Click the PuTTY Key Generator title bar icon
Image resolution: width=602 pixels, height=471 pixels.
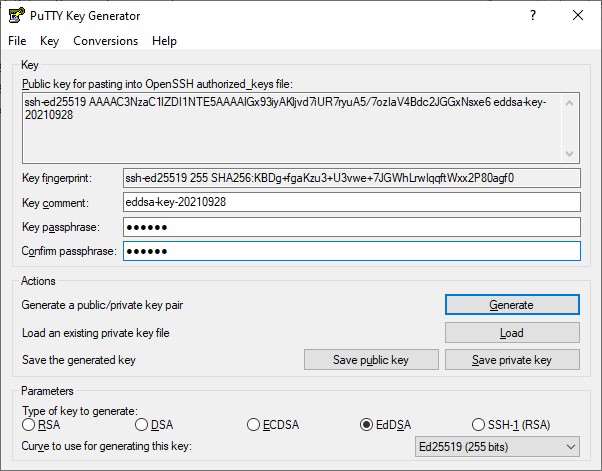17,16
